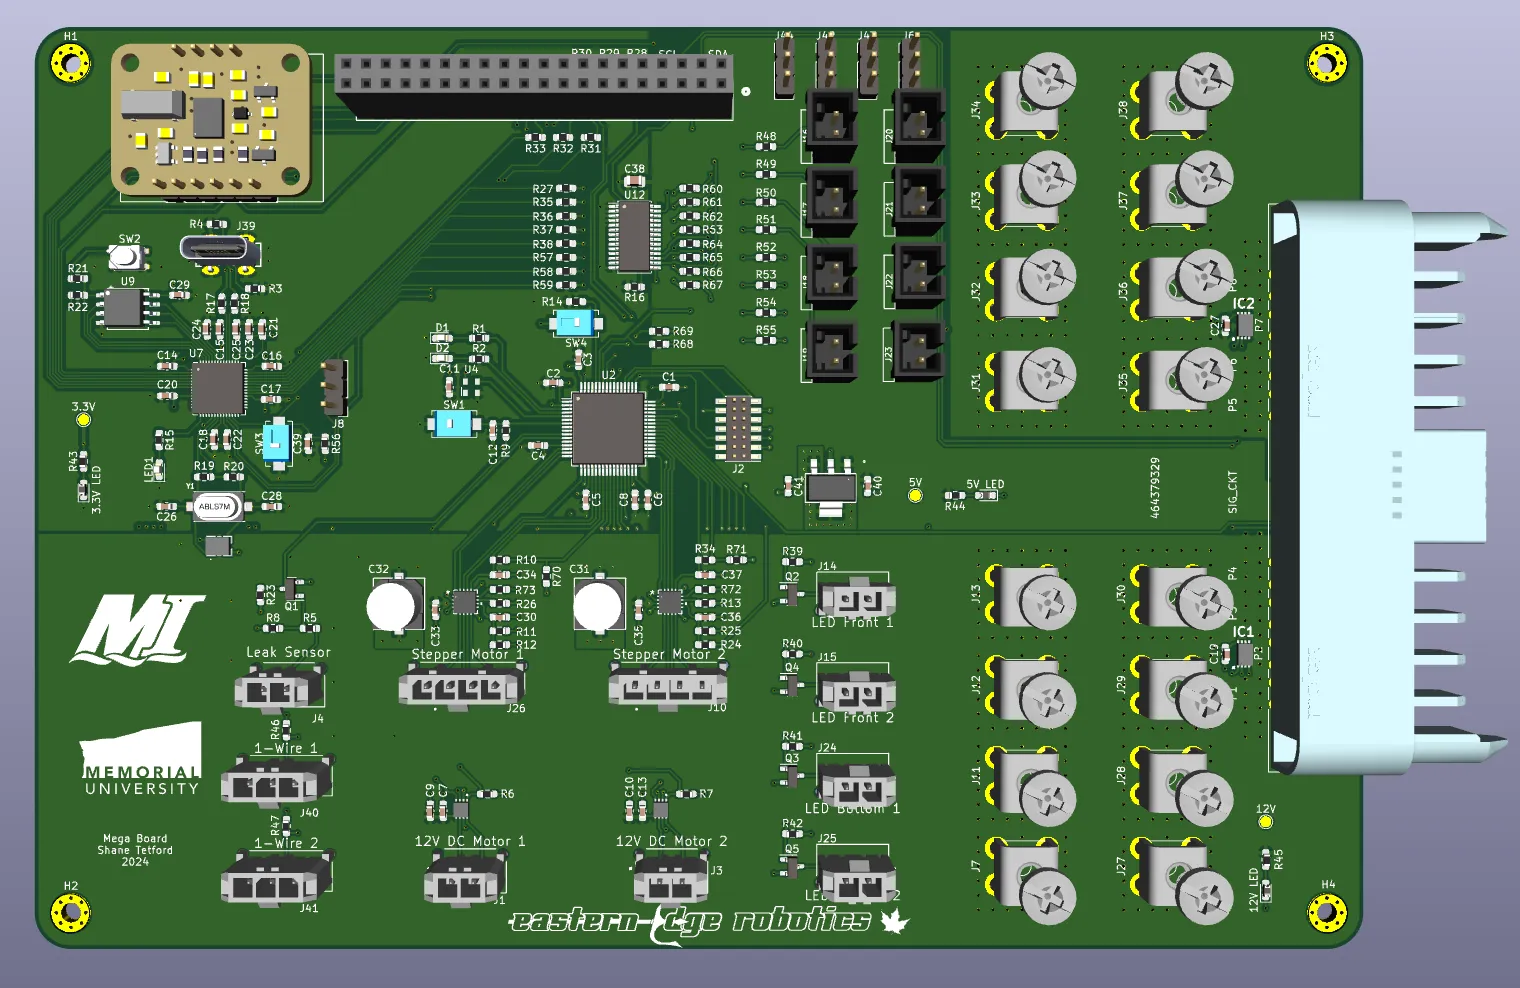Click the "Stepper Motor 1" silkscreen label
The image size is (1520, 988).
tap(466, 655)
